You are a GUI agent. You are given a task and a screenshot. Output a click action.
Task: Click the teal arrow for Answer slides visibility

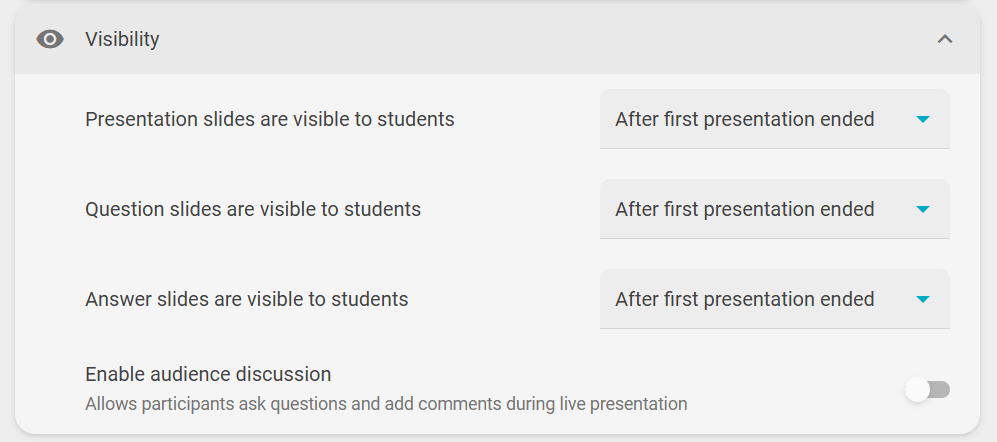coord(923,299)
